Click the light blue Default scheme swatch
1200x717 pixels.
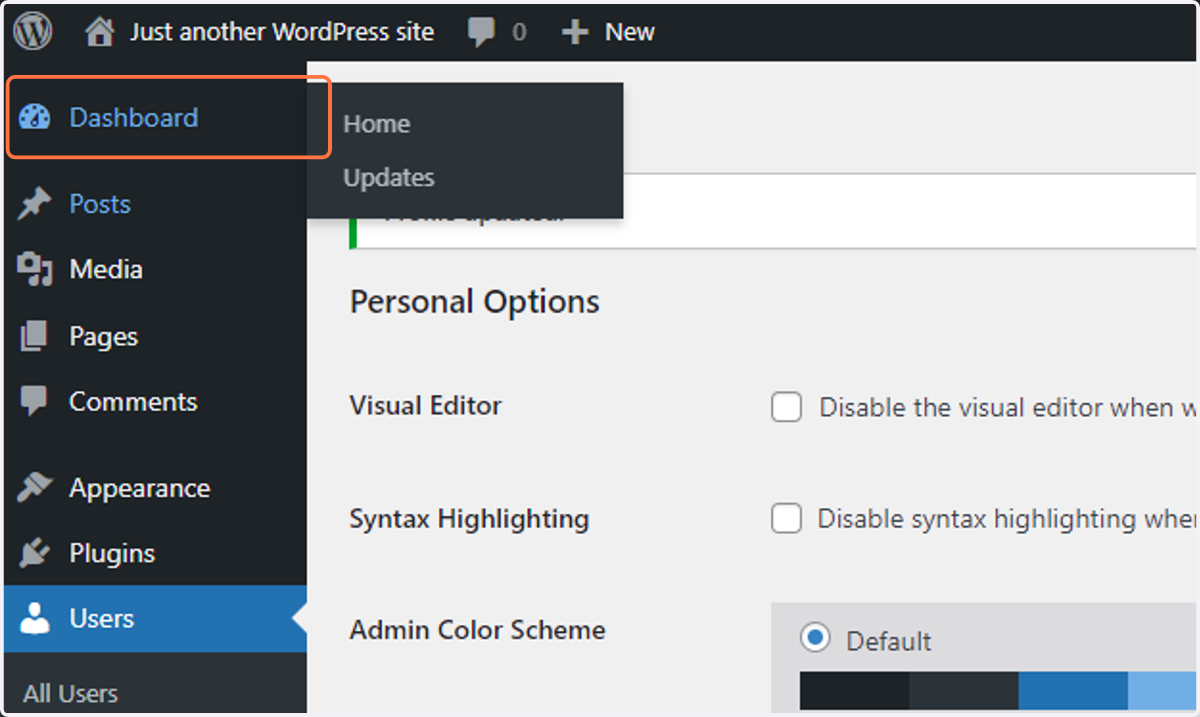click(x=1164, y=690)
